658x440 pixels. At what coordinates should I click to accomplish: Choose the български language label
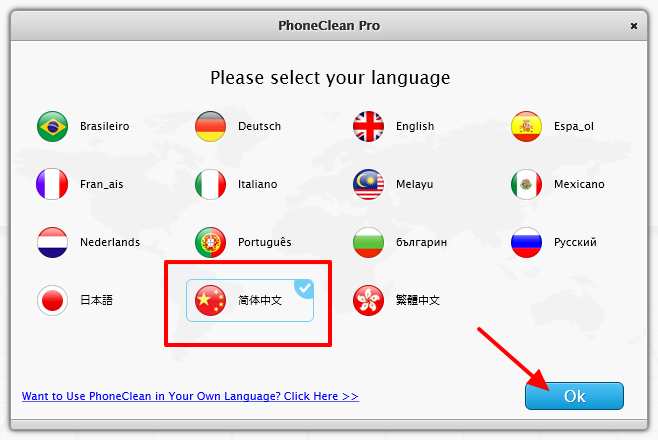(421, 242)
